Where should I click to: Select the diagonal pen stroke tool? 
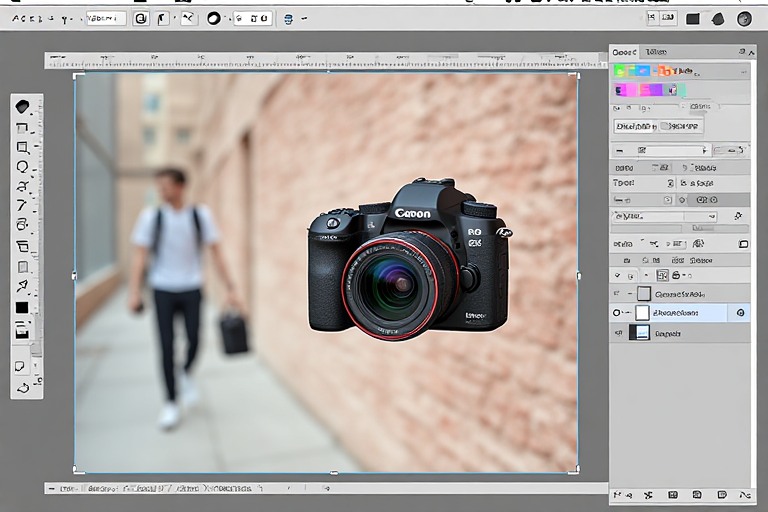click(22, 205)
